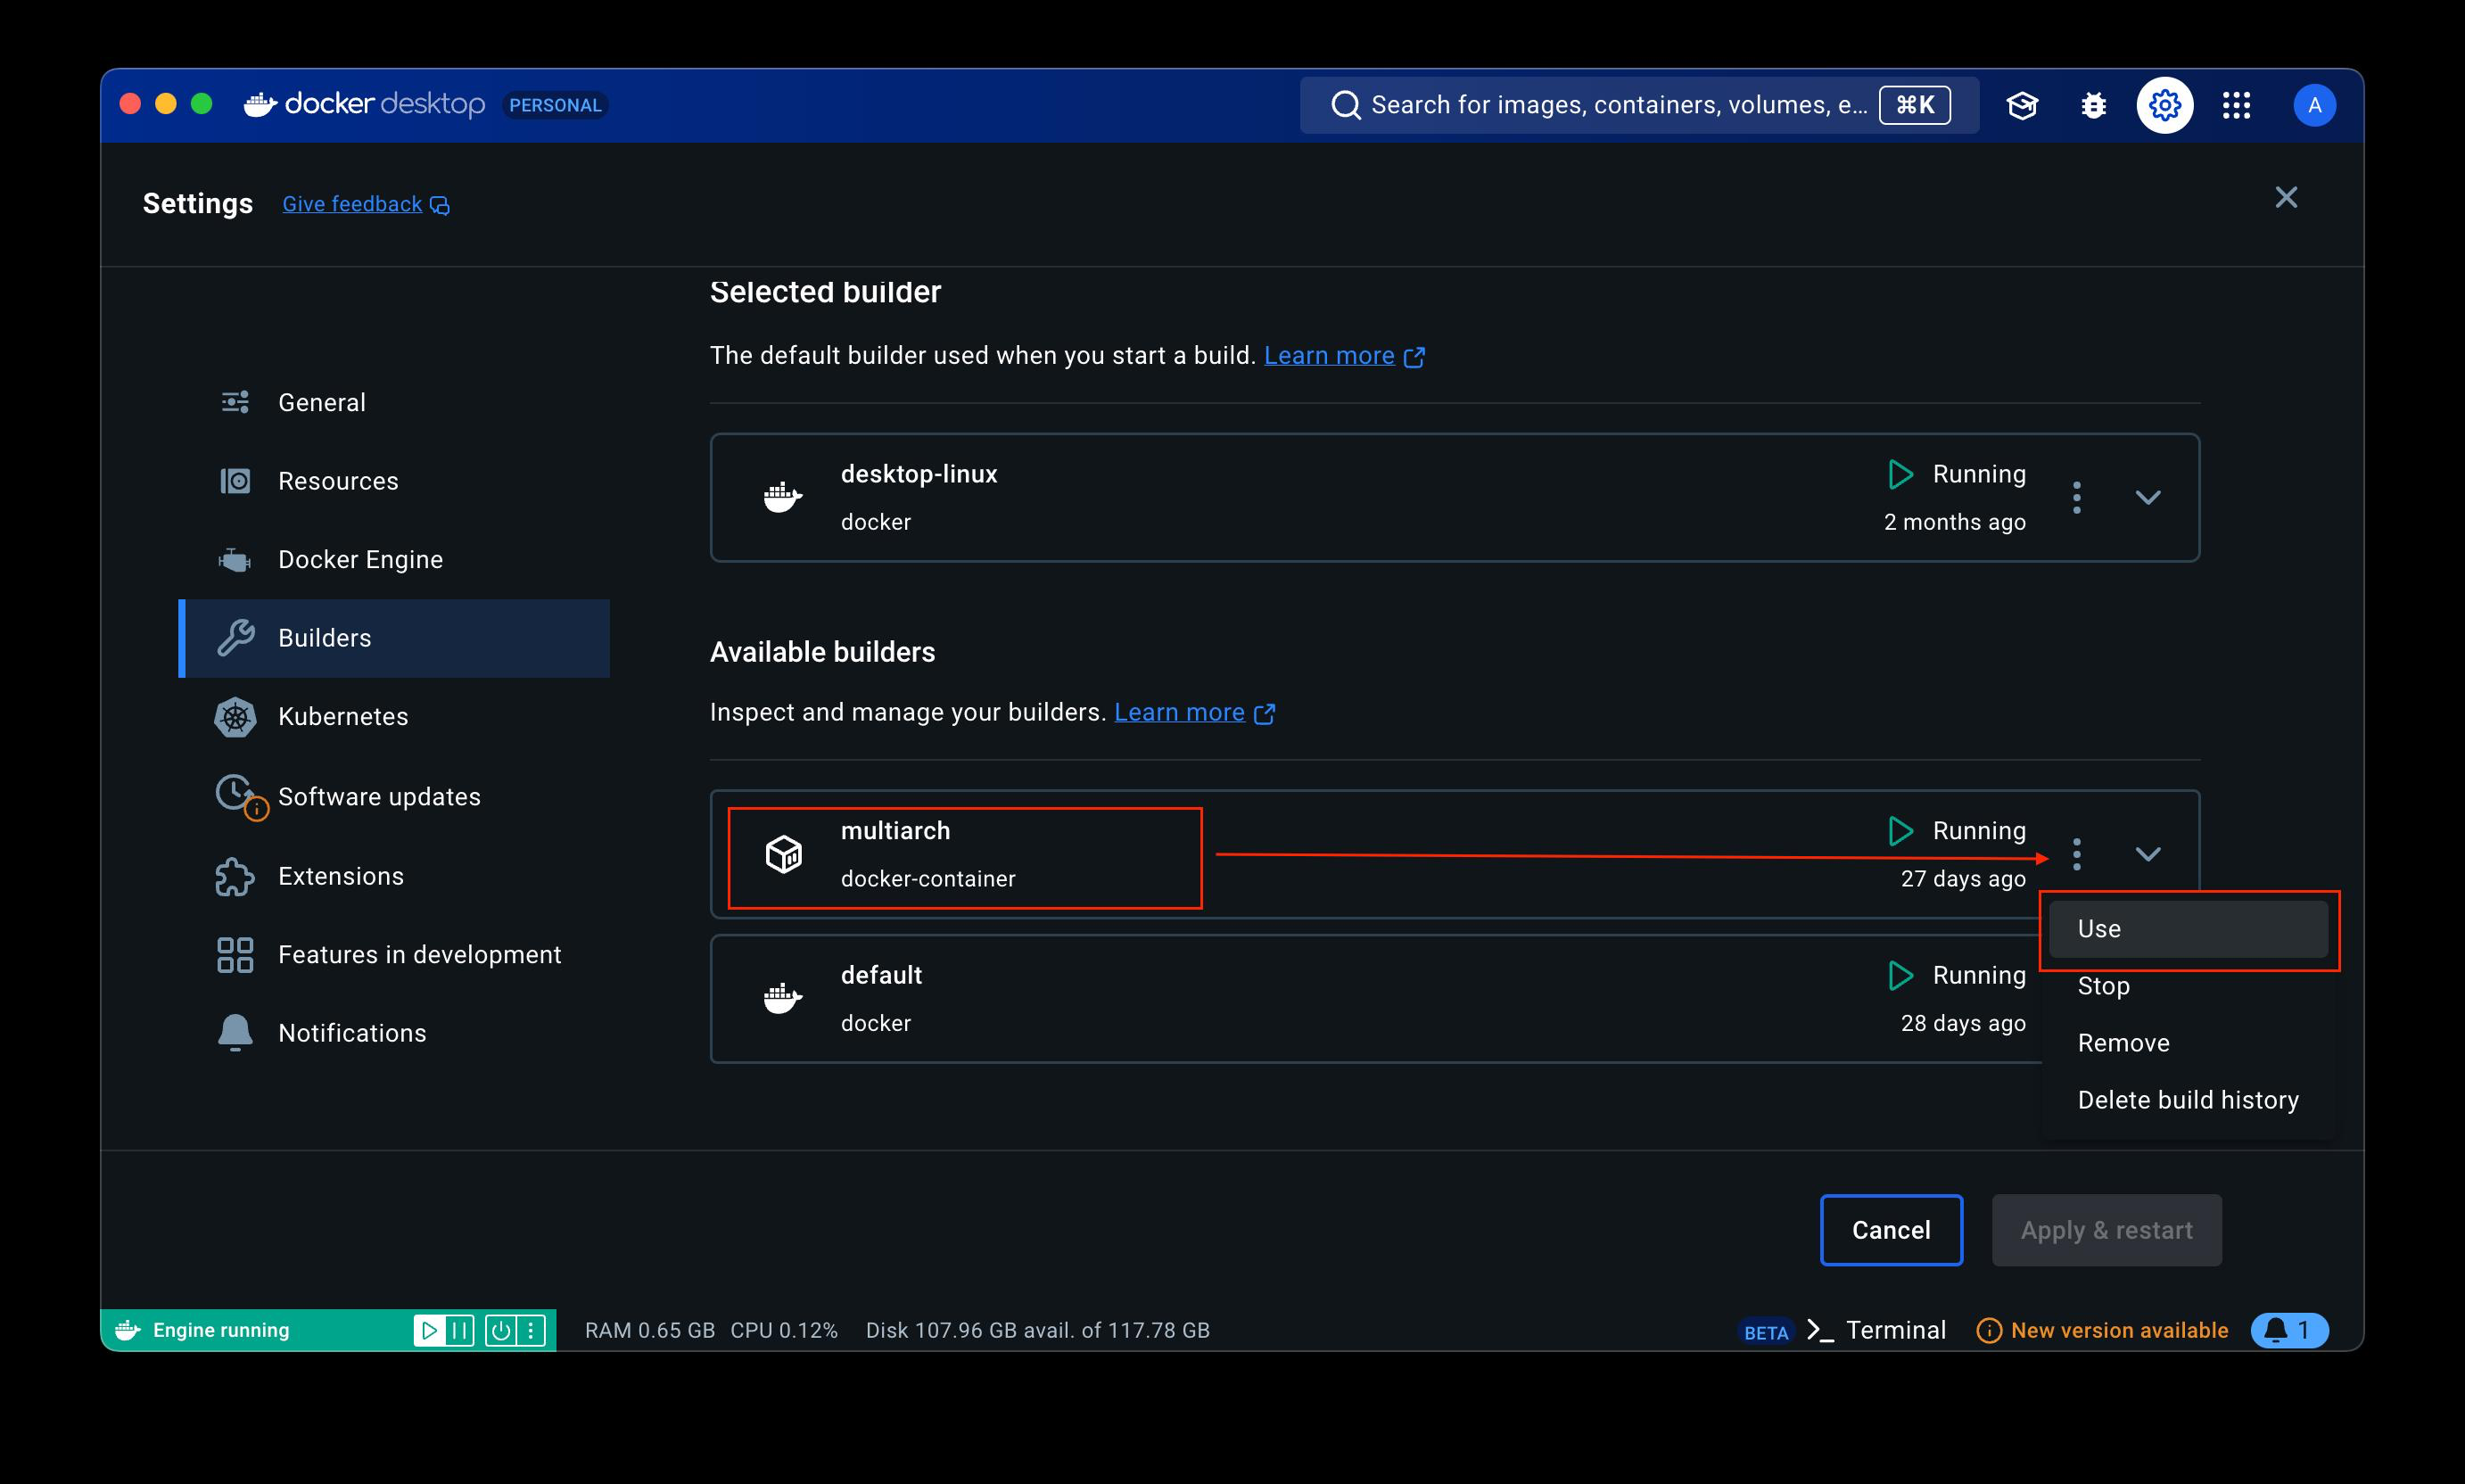
Task: Pause the Docker engine from status bar
Action: pyautogui.click(x=460, y=1330)
